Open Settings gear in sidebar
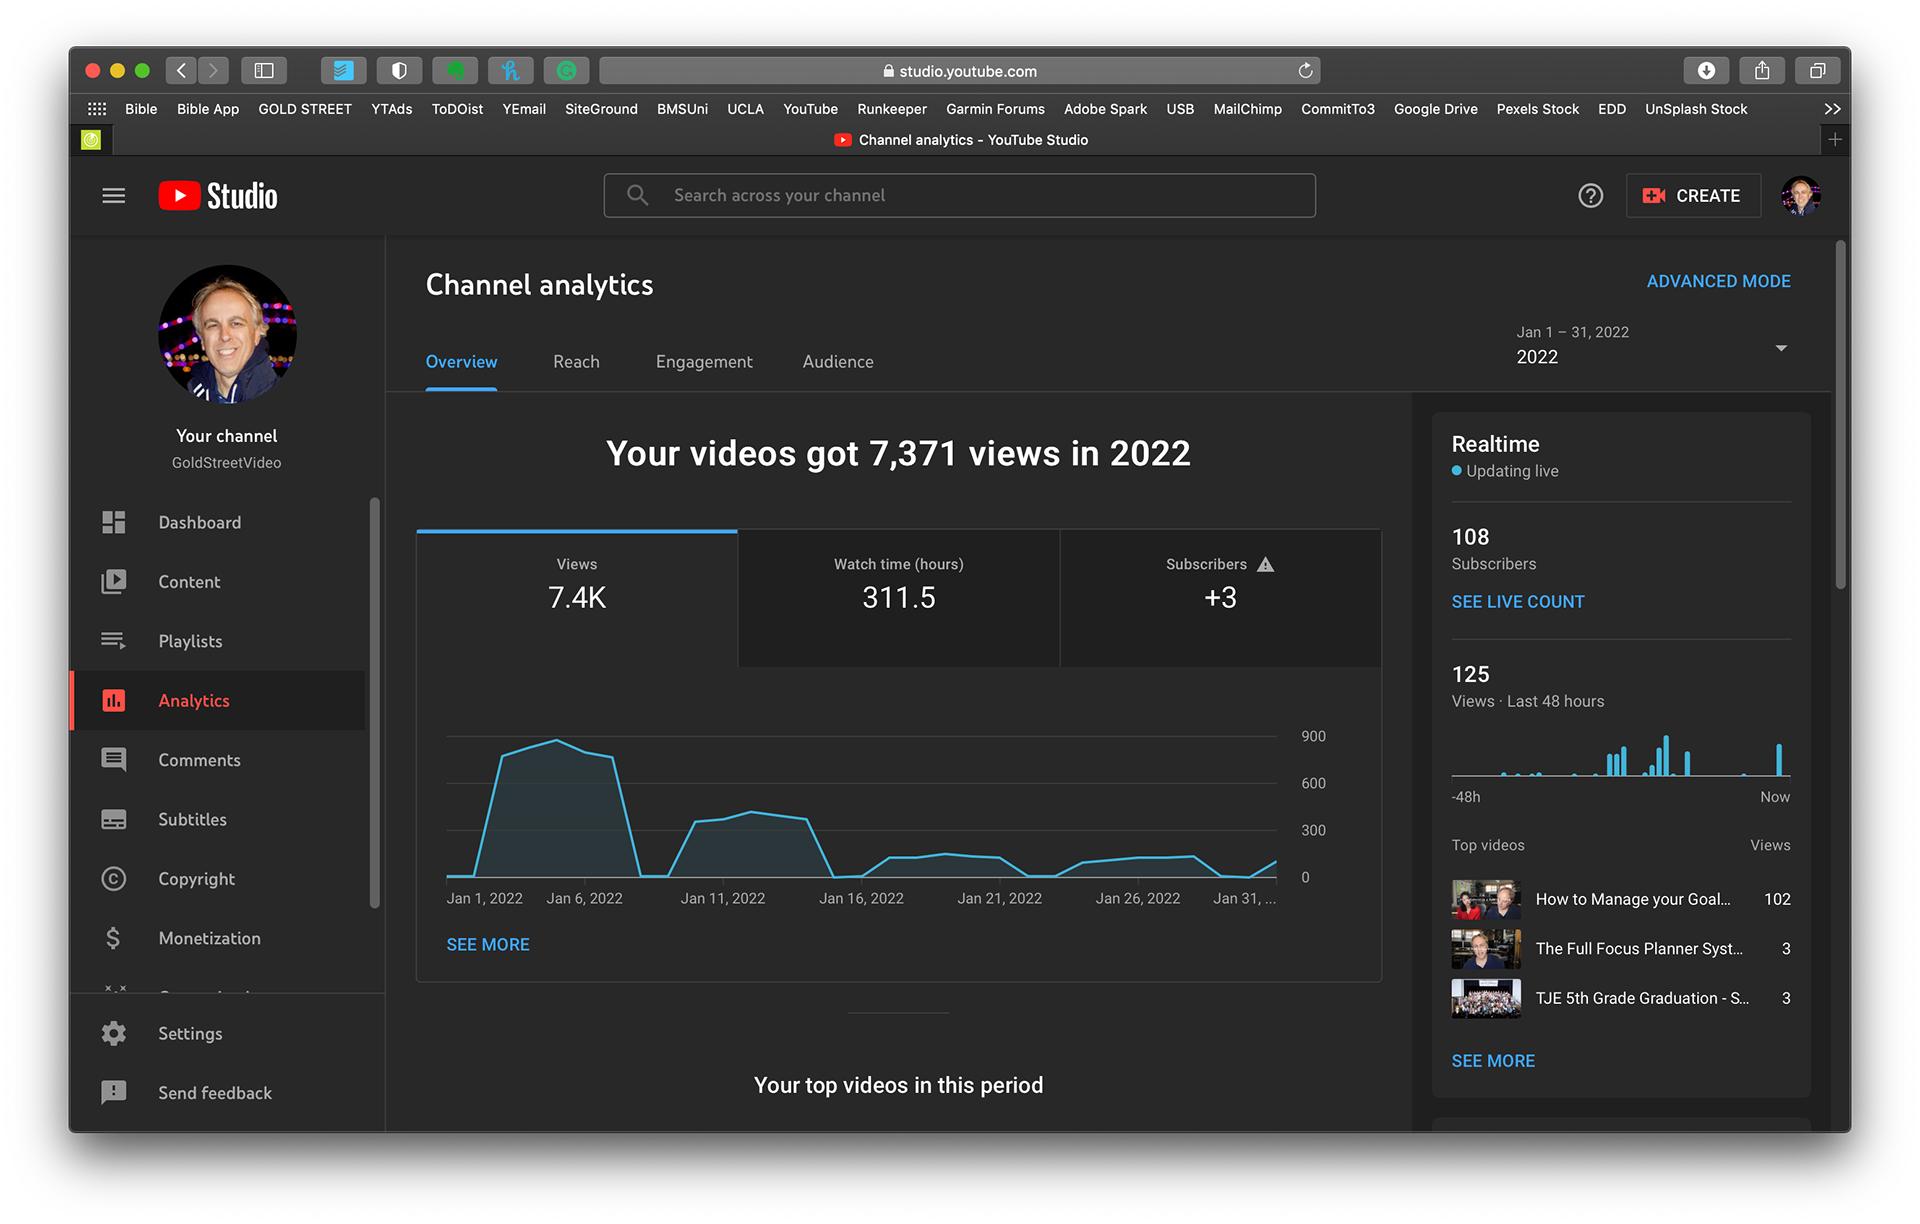This screenshot has height=1224, width=1920. tap(114, 1033)
